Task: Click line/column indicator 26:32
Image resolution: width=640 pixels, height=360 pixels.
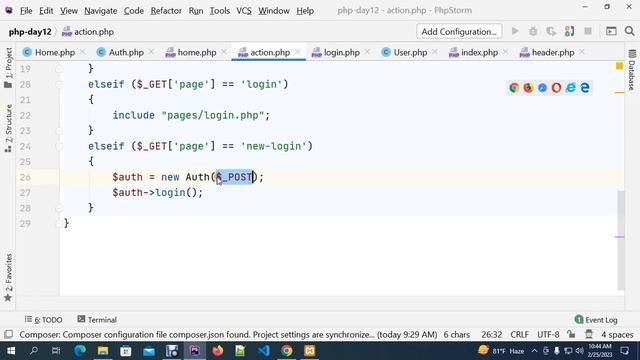Action: tap(491, 334)
